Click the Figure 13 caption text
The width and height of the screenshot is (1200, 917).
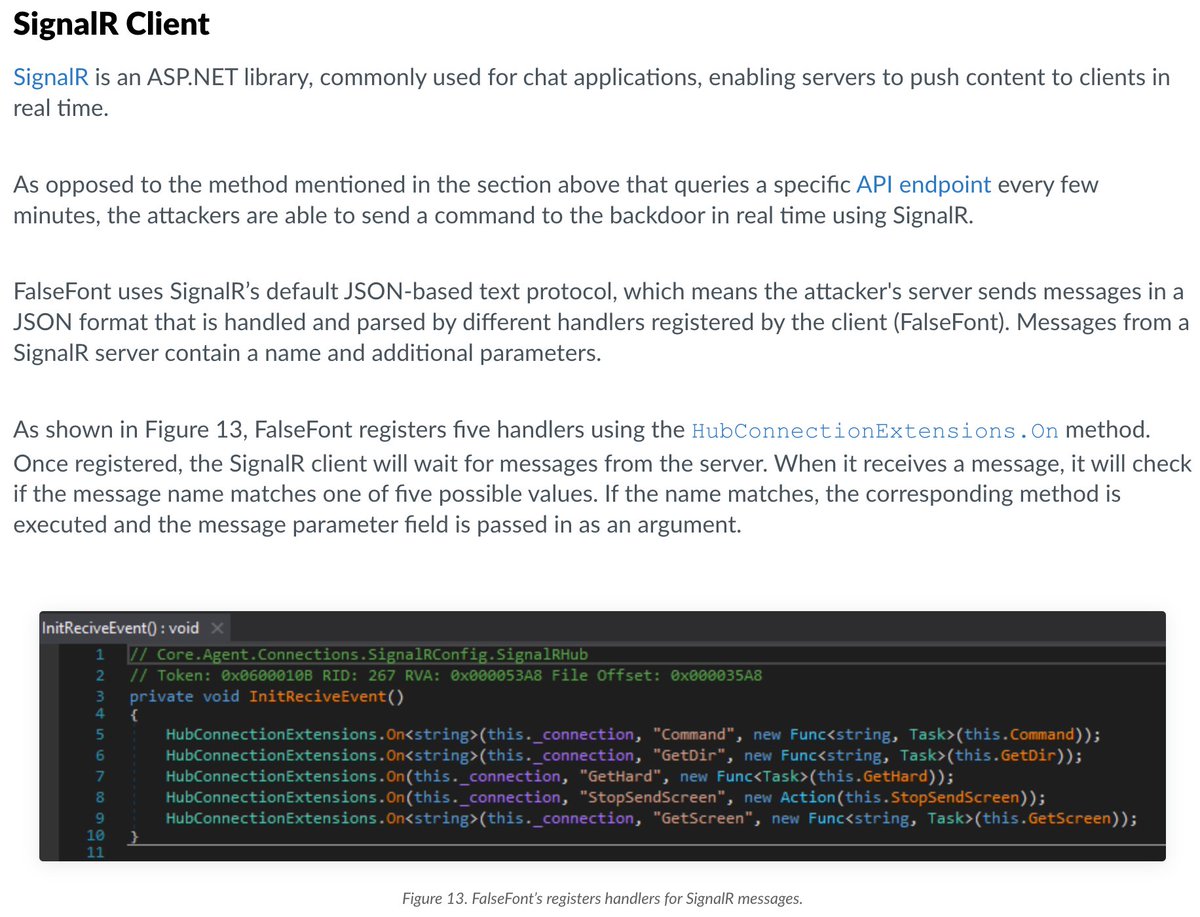(602, 898)
